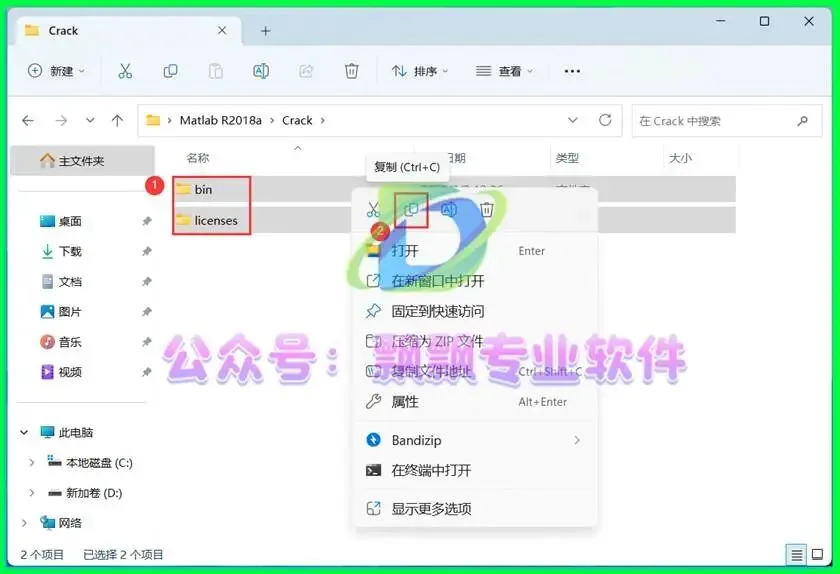This screenshot has width=840, height=574.
Task: Go back with the left arrow button
Action: pyautogui.click(x=28, y=121)
